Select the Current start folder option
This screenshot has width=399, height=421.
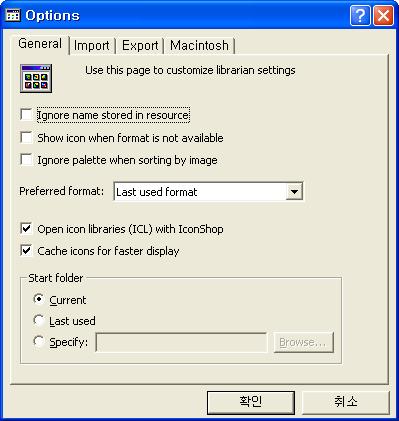pos(39,299)
